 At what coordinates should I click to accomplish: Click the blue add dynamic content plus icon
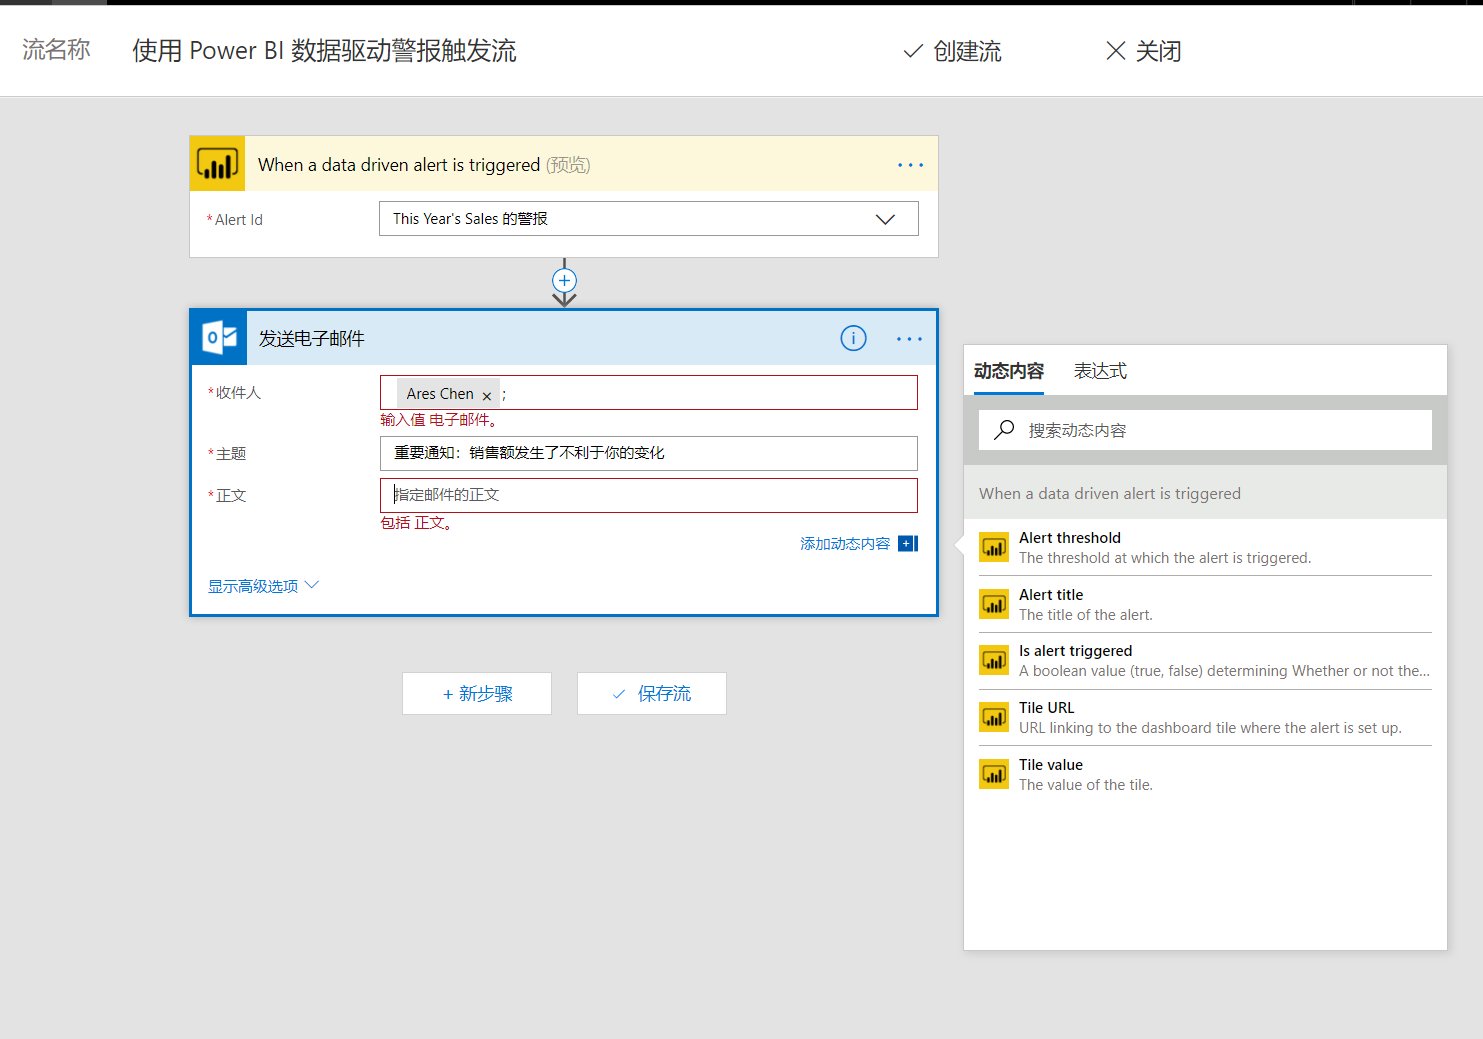[x=907, y=544]
